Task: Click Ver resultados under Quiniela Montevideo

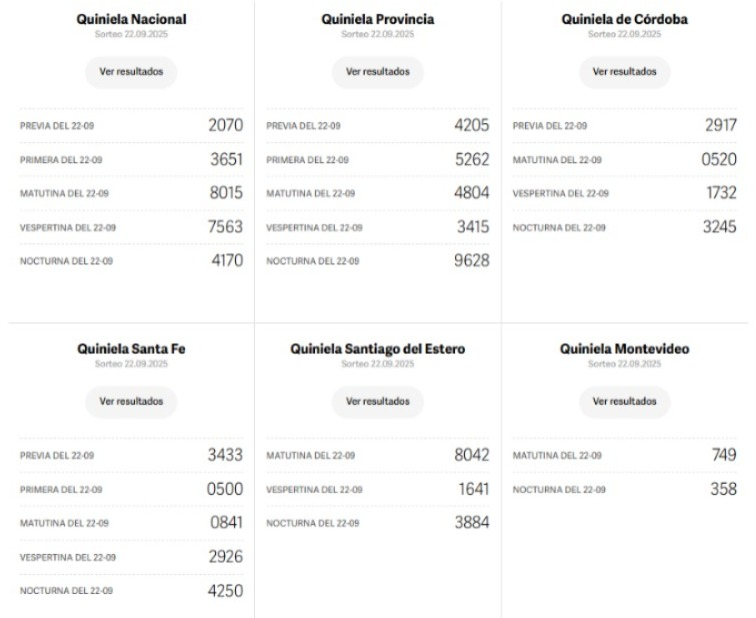Action: (624, 401)
